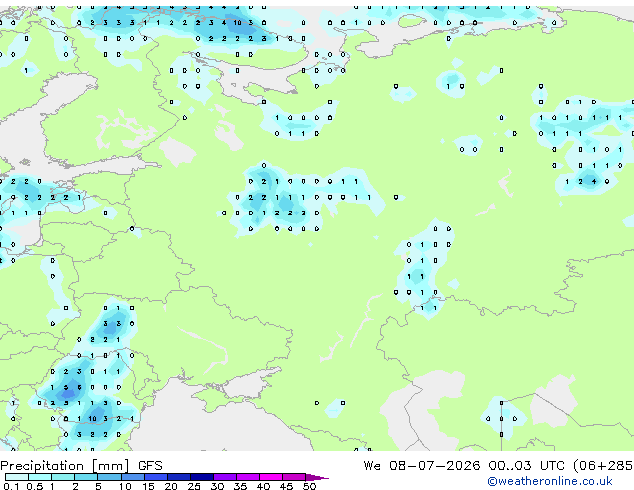The image size is (634, 490).
Task: Click the '0.1' legend scale label
Action: point(11,486)
